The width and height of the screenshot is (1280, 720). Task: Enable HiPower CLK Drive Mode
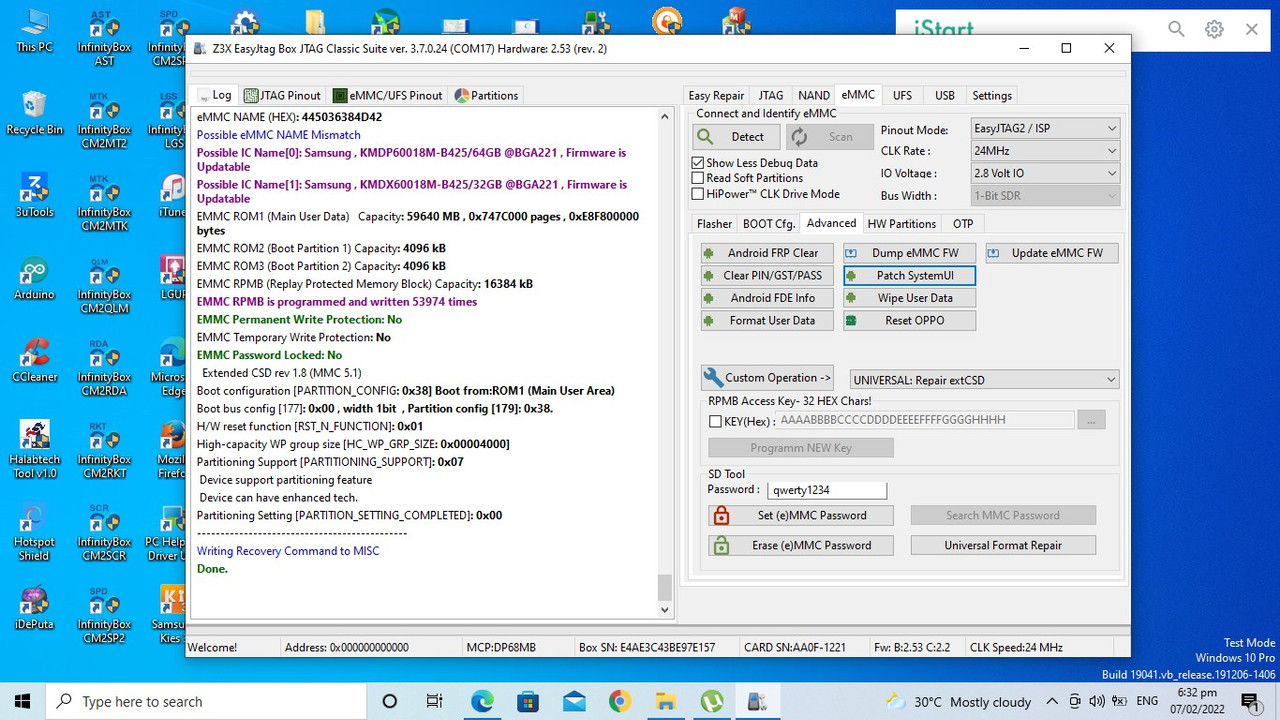tap(697, 192)
